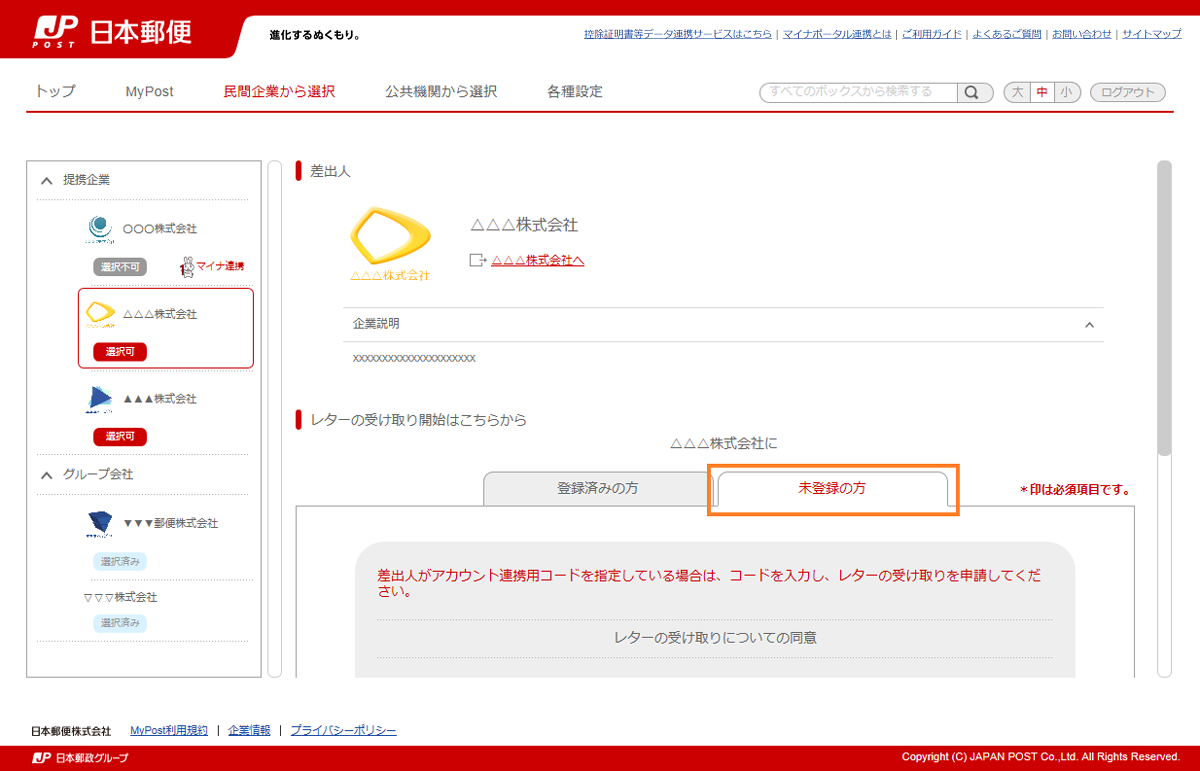
Task: Click 選択可 badge under △△△株式会社
Action: (x=120, y=352)
